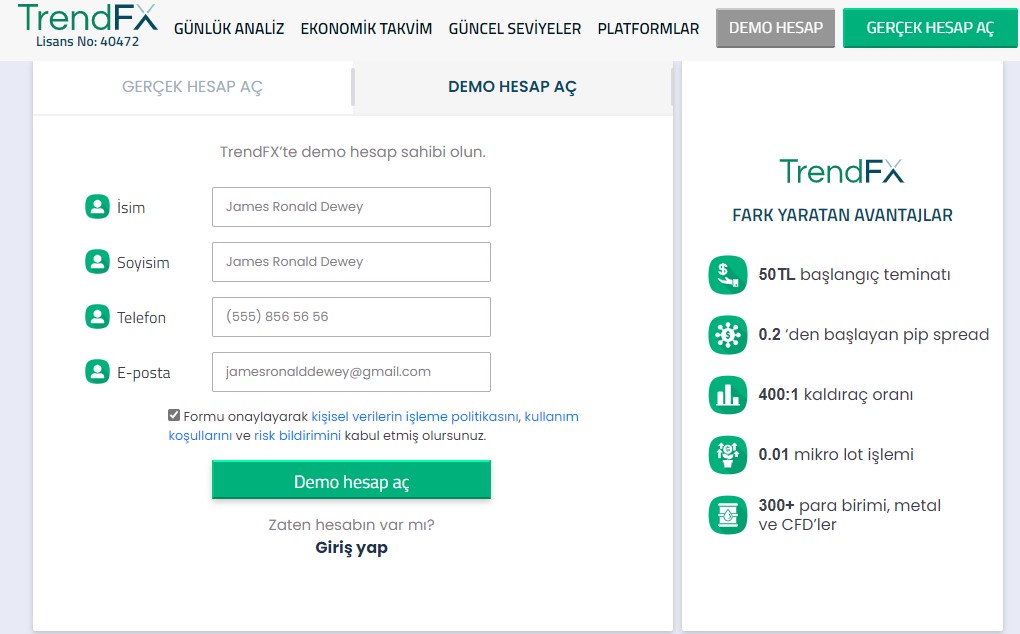
Task: Open the EKONOMİK TAKVİM menu
Action: [366, 29]
